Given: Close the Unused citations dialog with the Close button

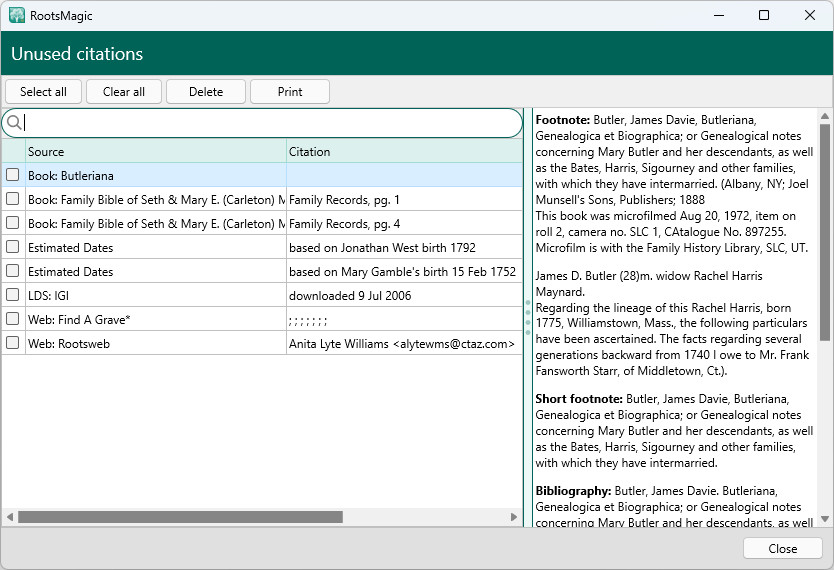Looking at the screenshot, I should pyautogui.click(x=782, y=548).
